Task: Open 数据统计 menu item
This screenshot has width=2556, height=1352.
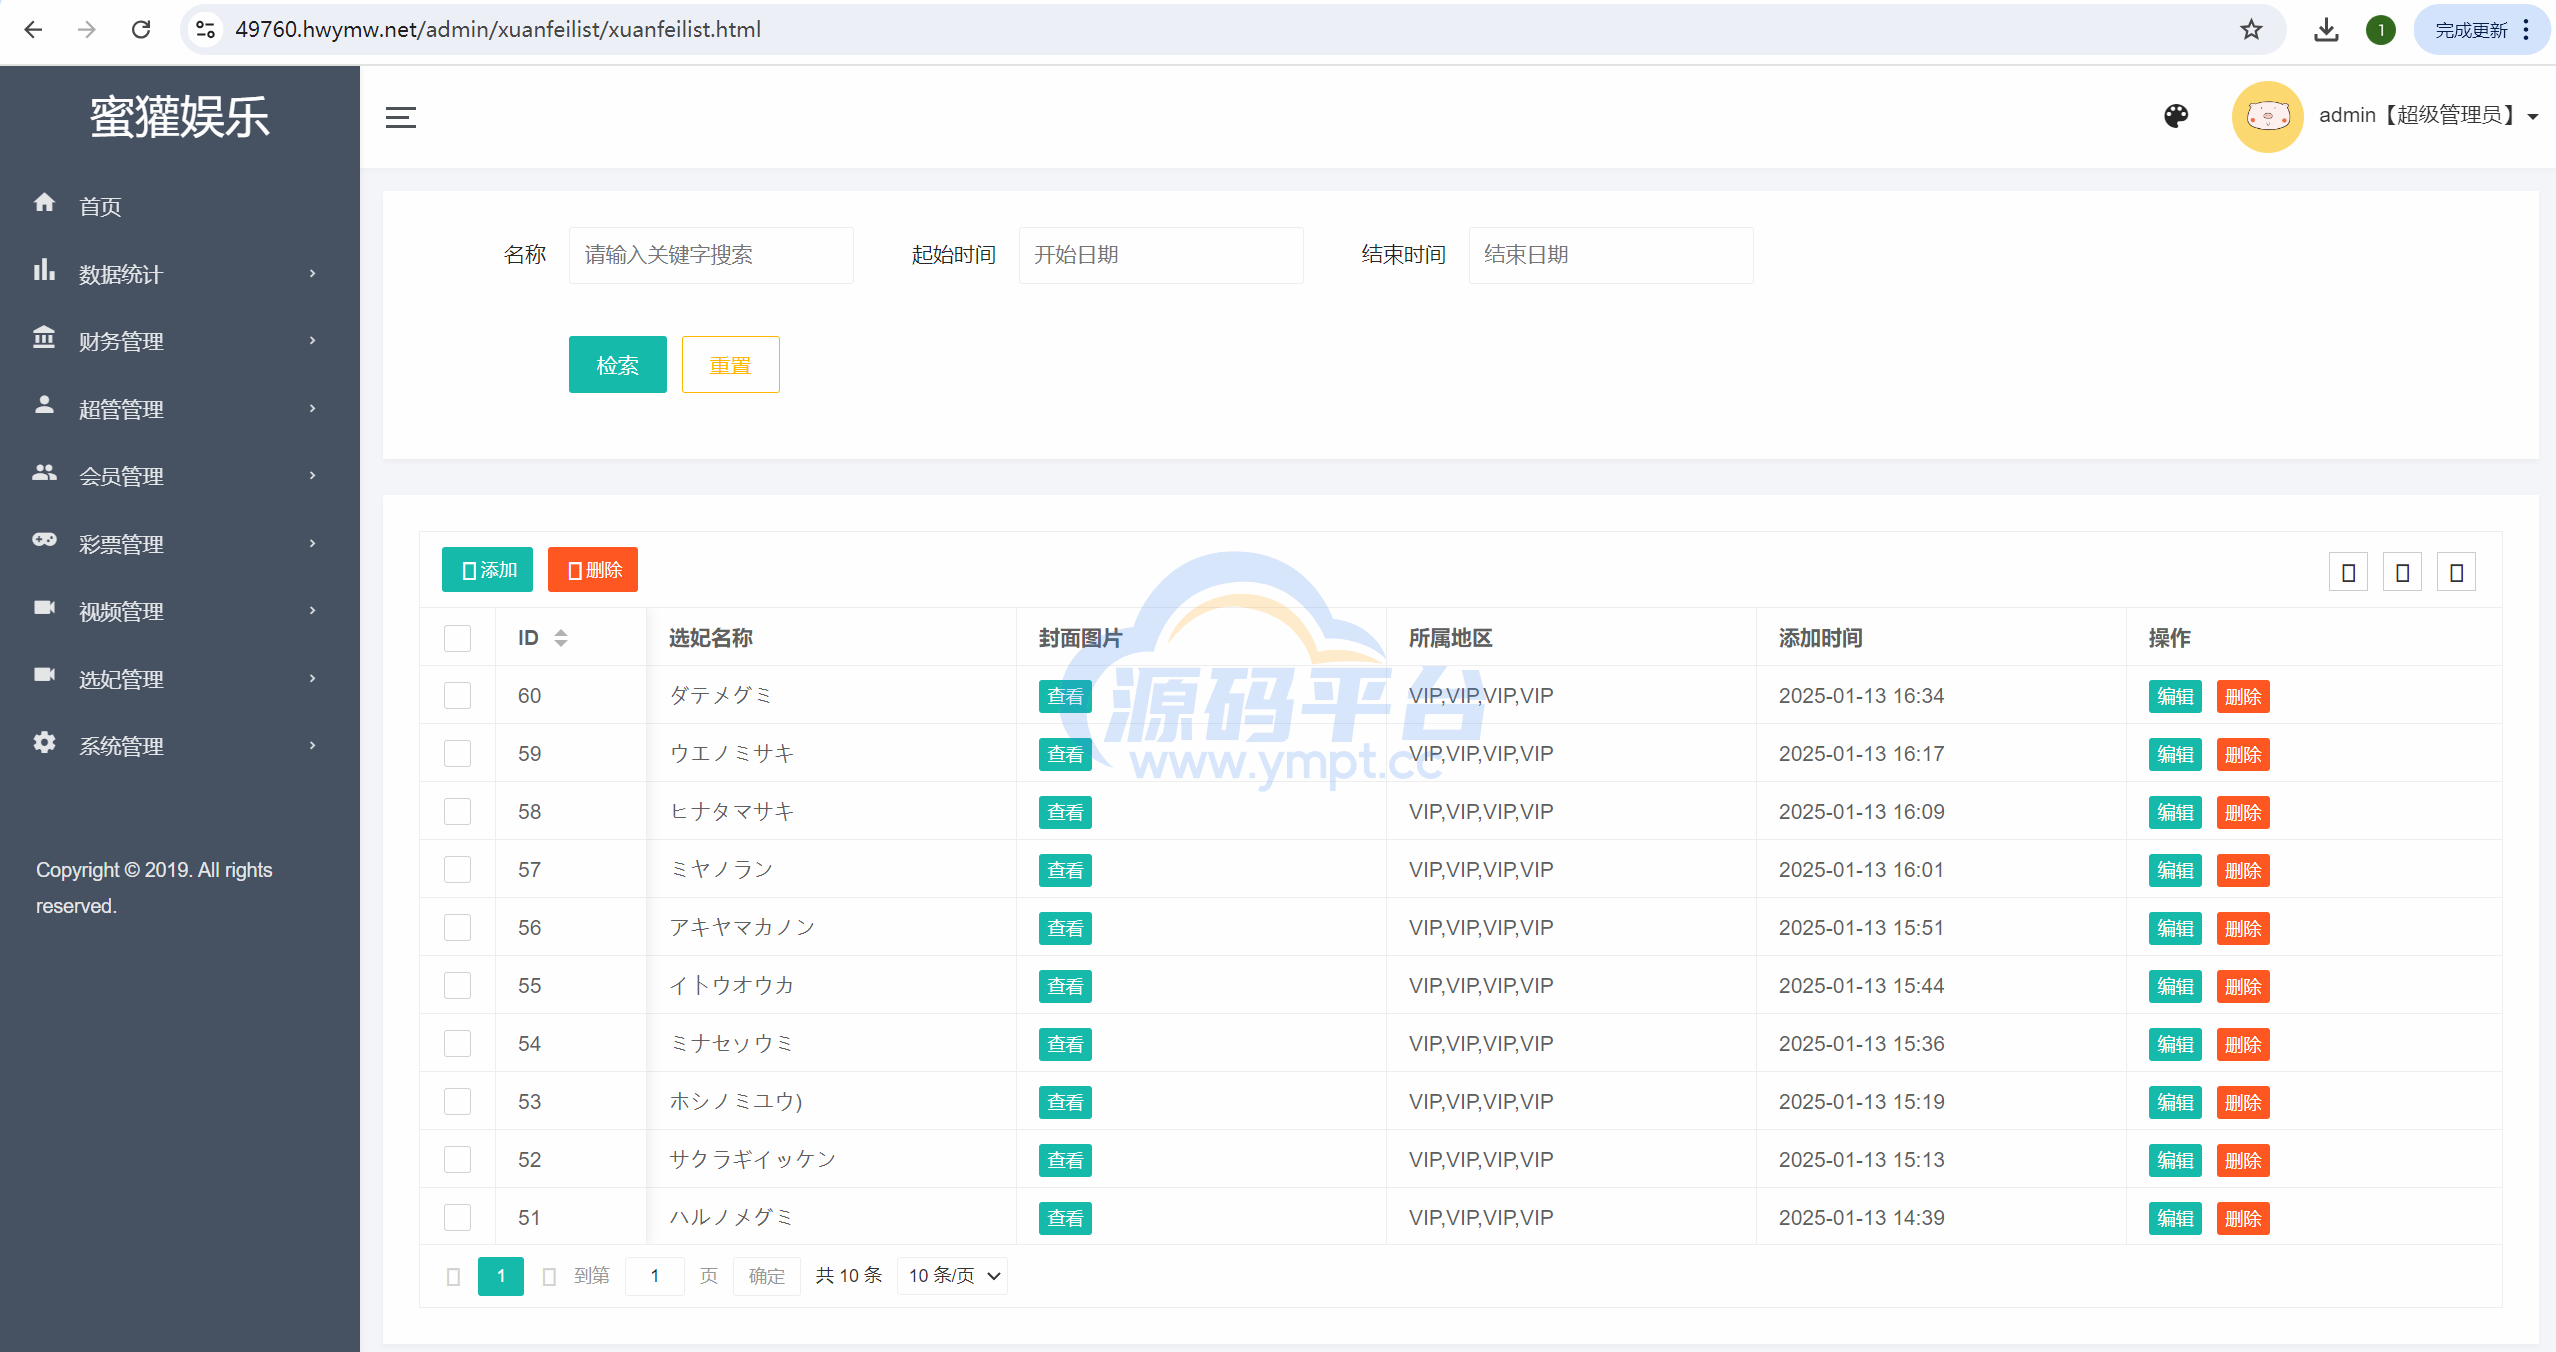Action: click(x=121, y=274)
